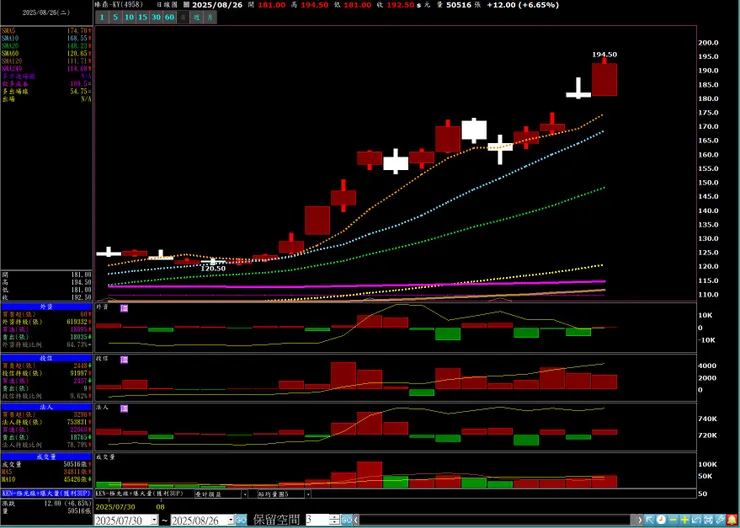Click timeline scrollbar left arrow
Image resolution: width=740 pixels, height=528 pixels.
tap(356, 520)
